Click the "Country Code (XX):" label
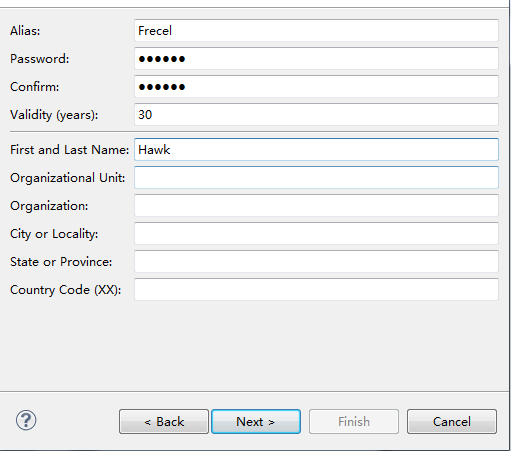Screen dimensions: 511x451 [x=65, y=290]
